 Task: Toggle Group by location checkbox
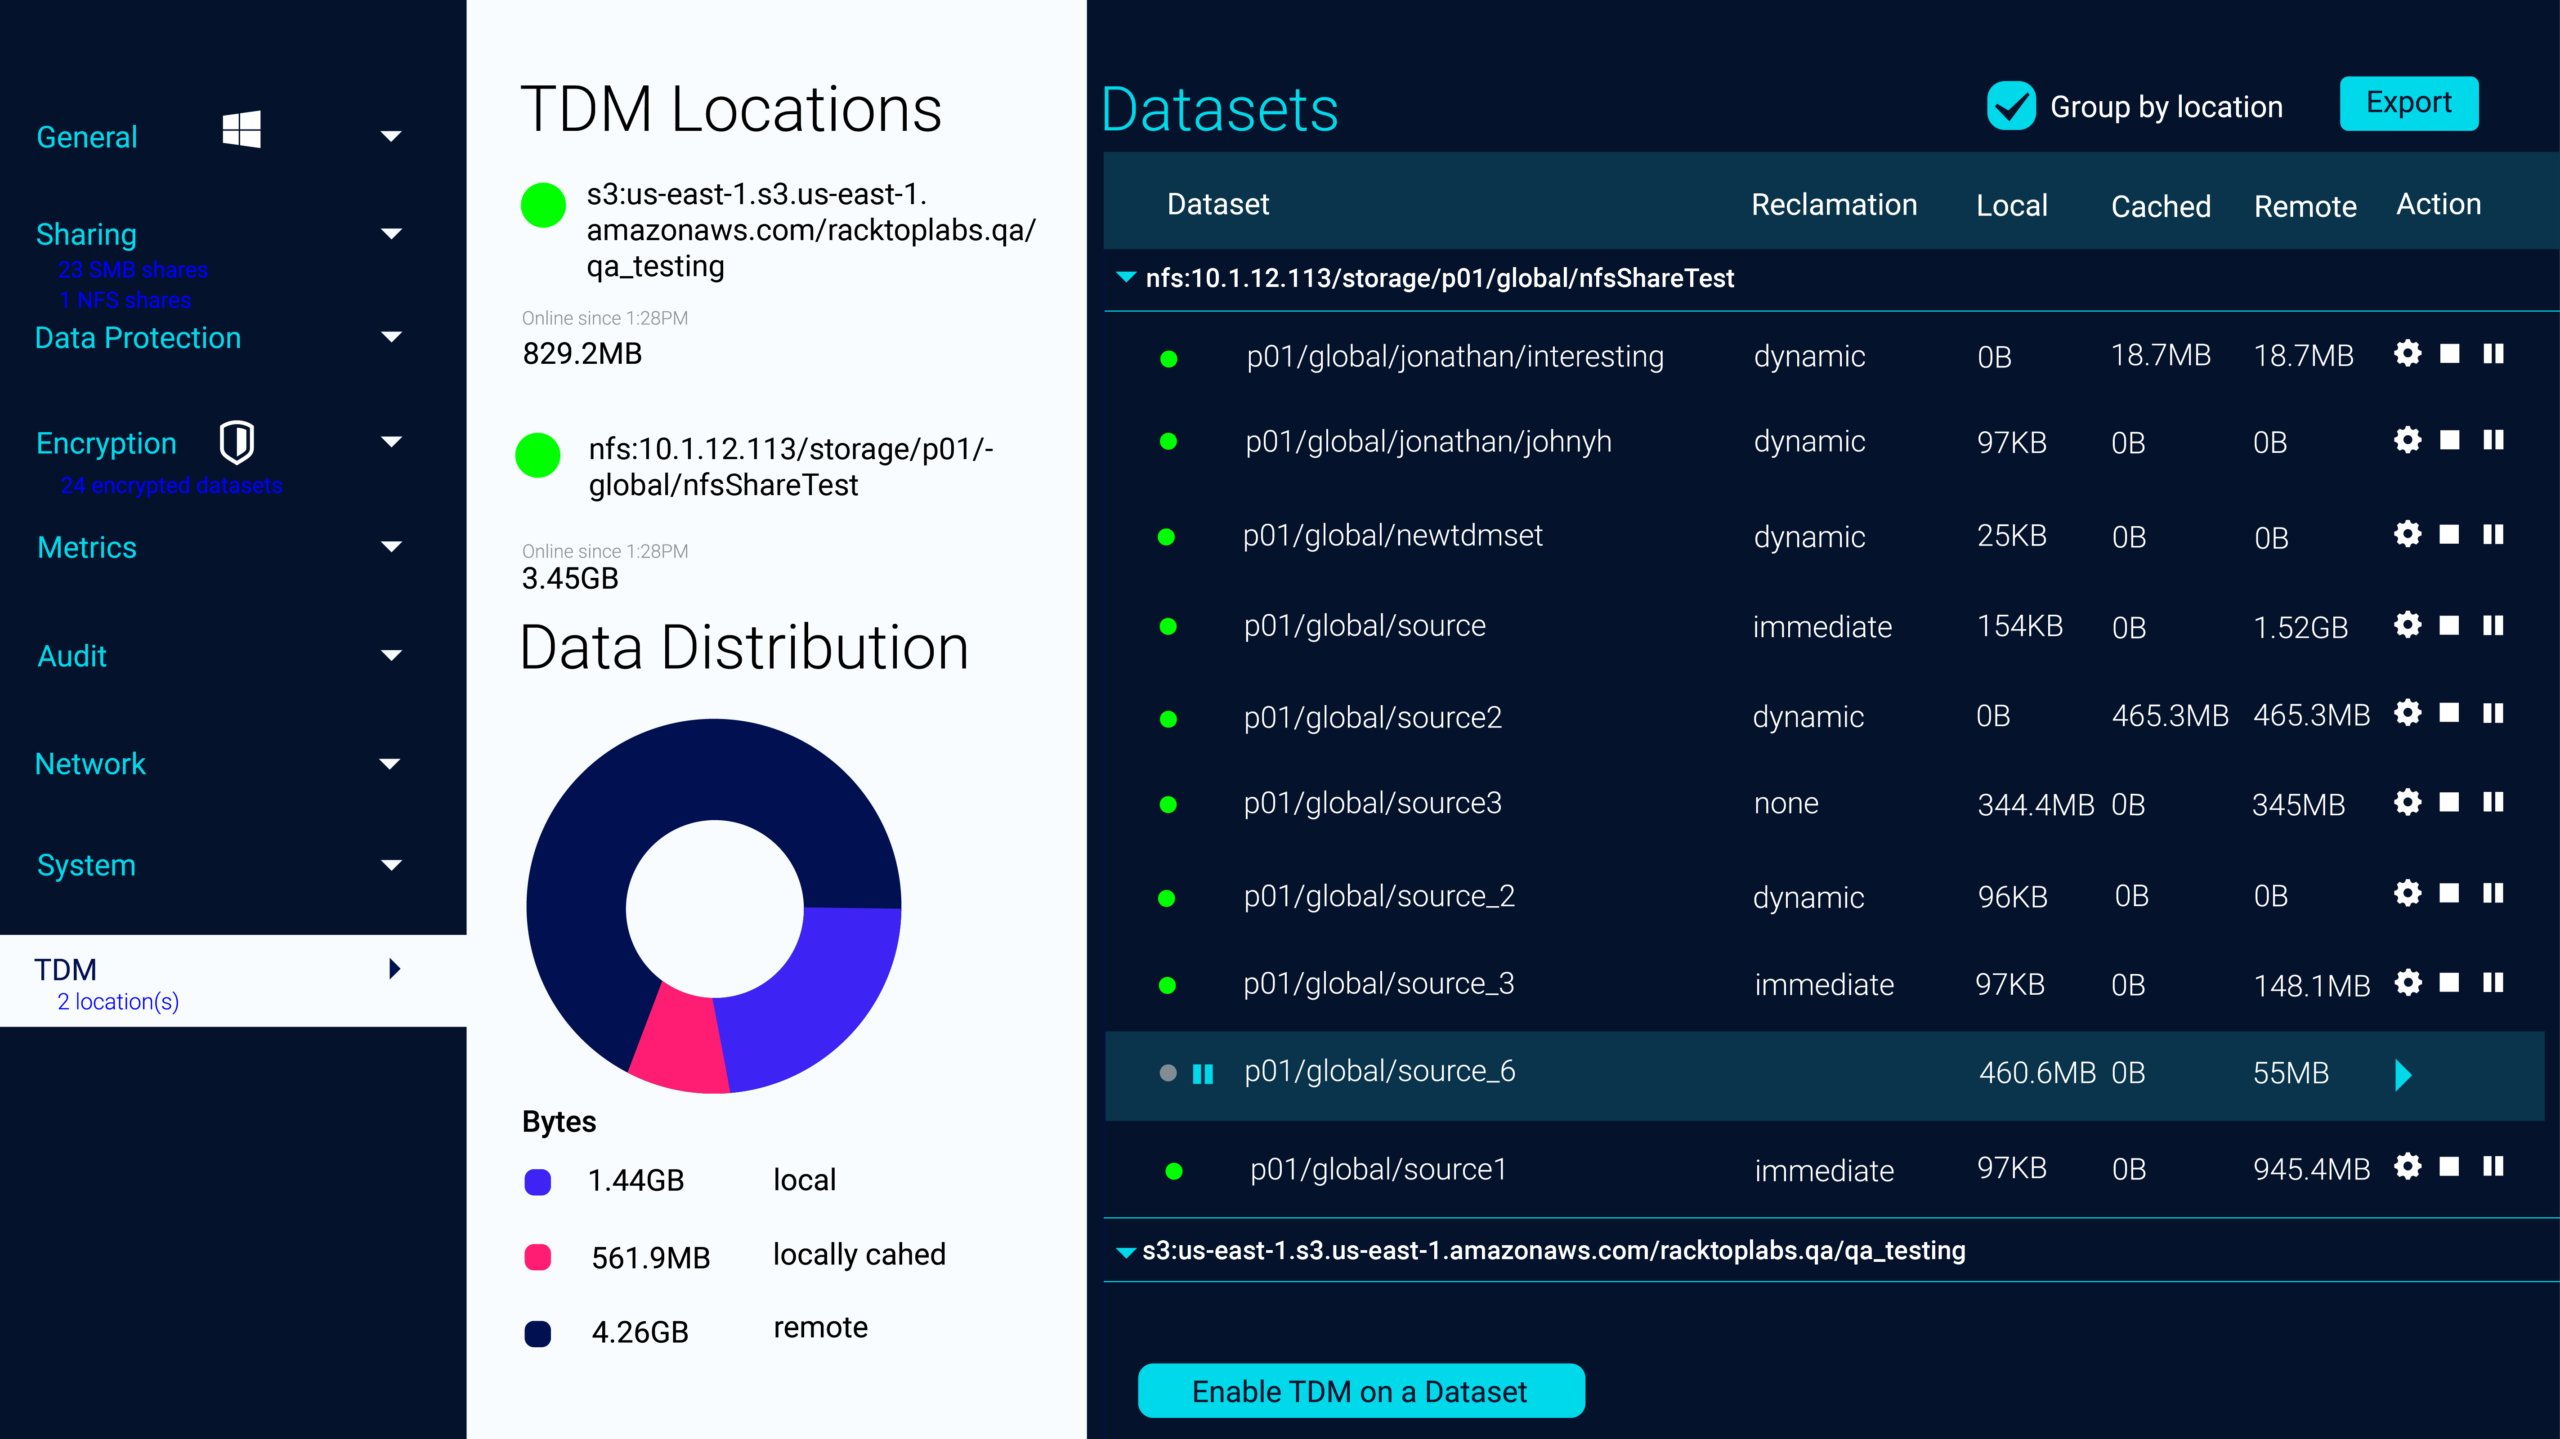[x=2011, y=106]
